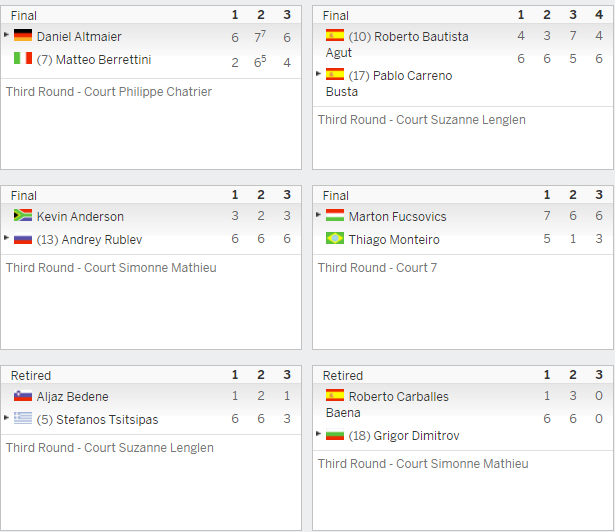Click the Greek flag beside Stefanos Tsitsipas
Image resolution: width=615 pixels, height=532 pixels.
point(23,418)
